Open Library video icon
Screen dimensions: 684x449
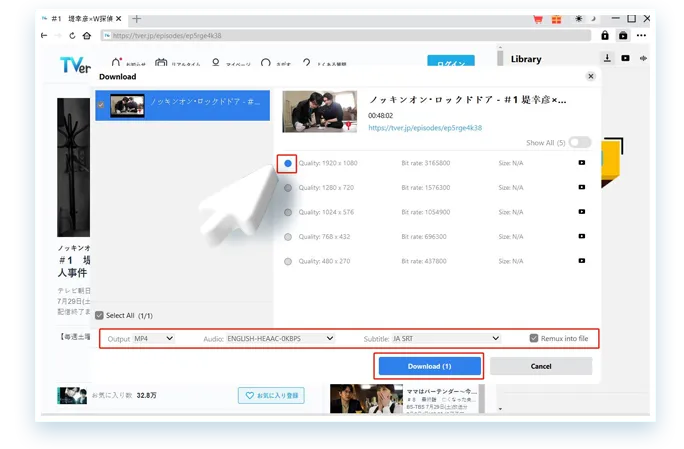point(625,58)
